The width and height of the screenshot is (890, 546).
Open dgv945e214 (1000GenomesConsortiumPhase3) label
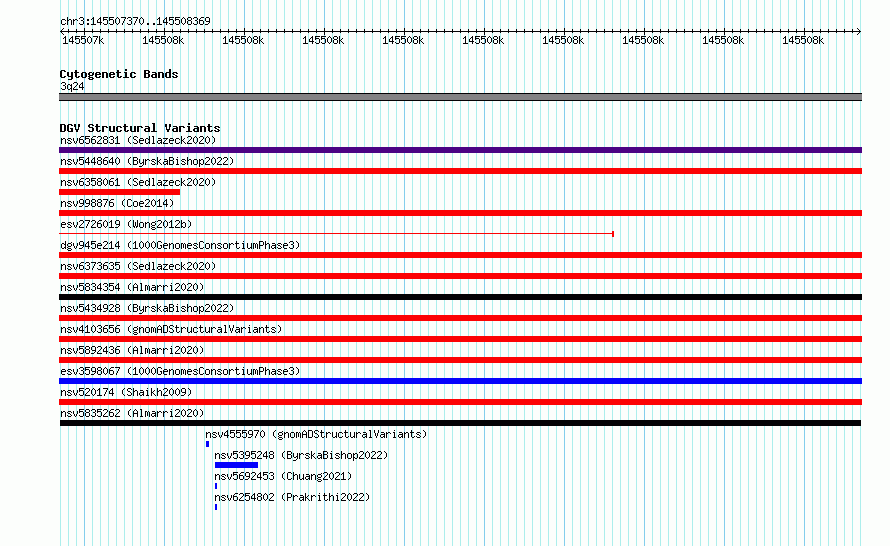tap(180, 245)
